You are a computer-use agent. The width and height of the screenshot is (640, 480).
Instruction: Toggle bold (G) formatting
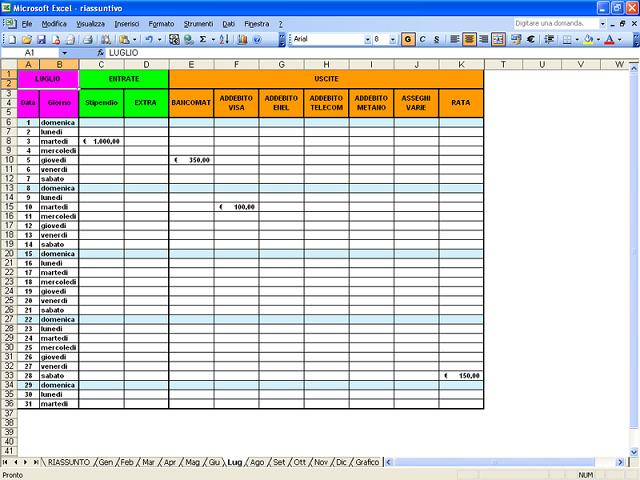pyautogui.click(x=407, y=39)
